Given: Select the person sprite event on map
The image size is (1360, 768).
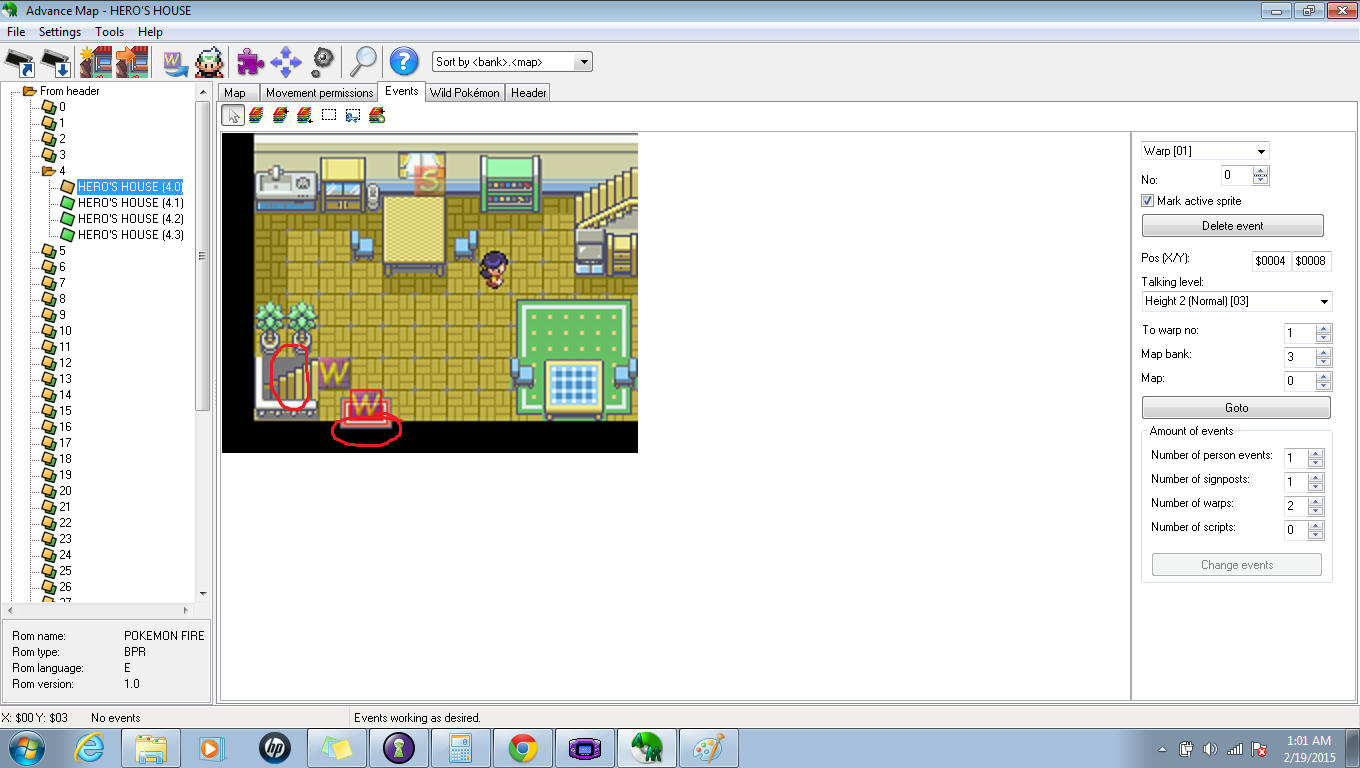Looking at the screenshot, I should pyautogui.click(x=493, y=270).
